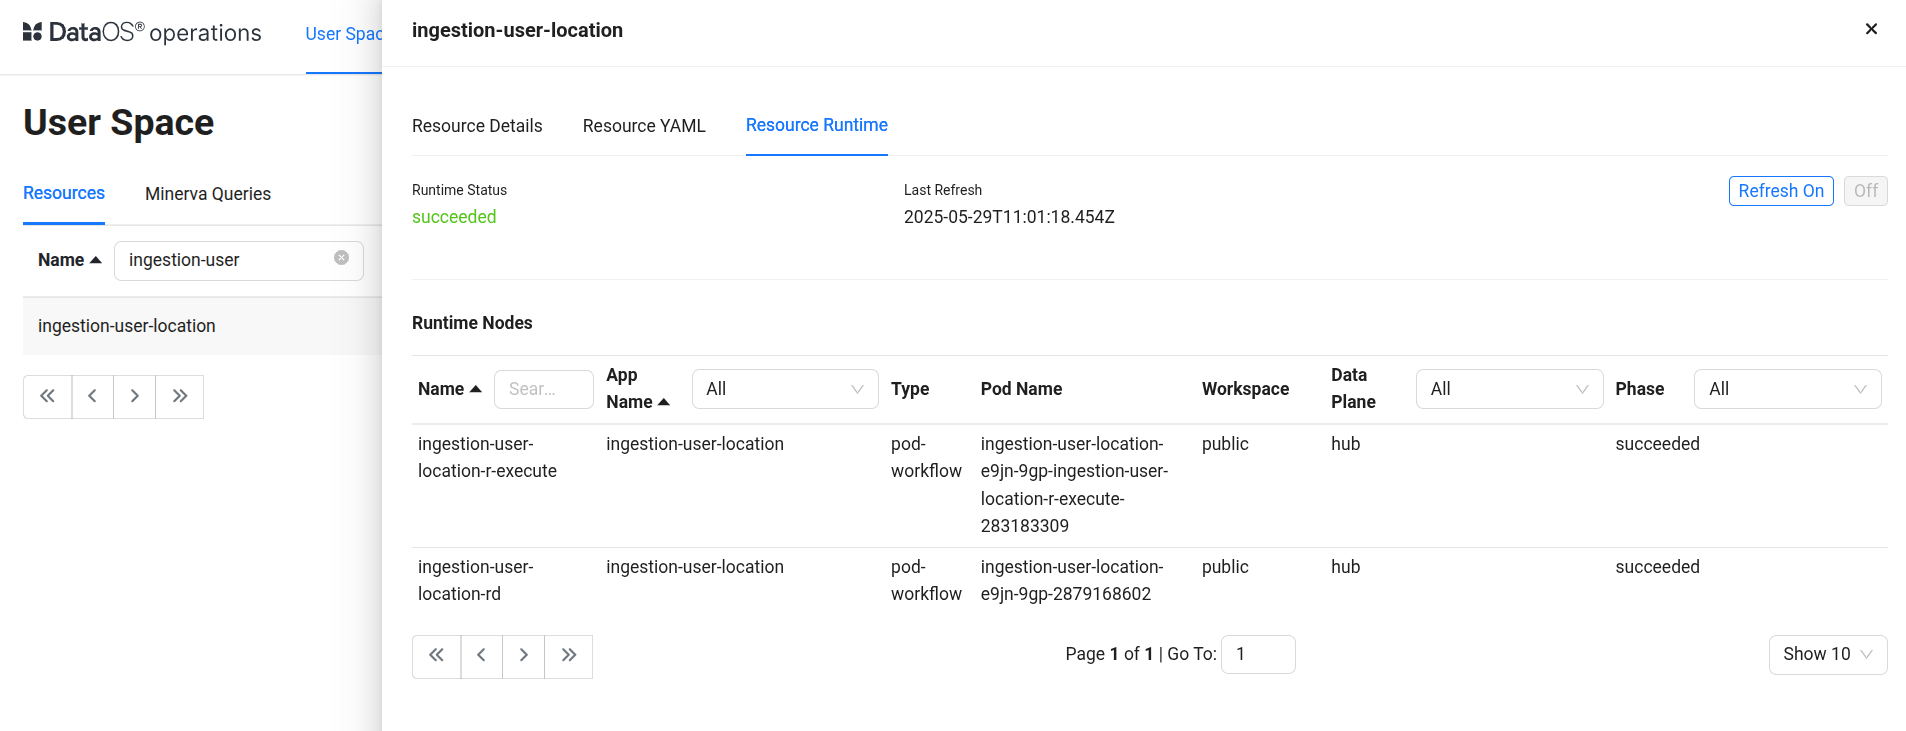The height and width of the screenshot is (731, 1906).
Task: Go to next page in Runtime Nodes pagination
Action: click(523, 656)
